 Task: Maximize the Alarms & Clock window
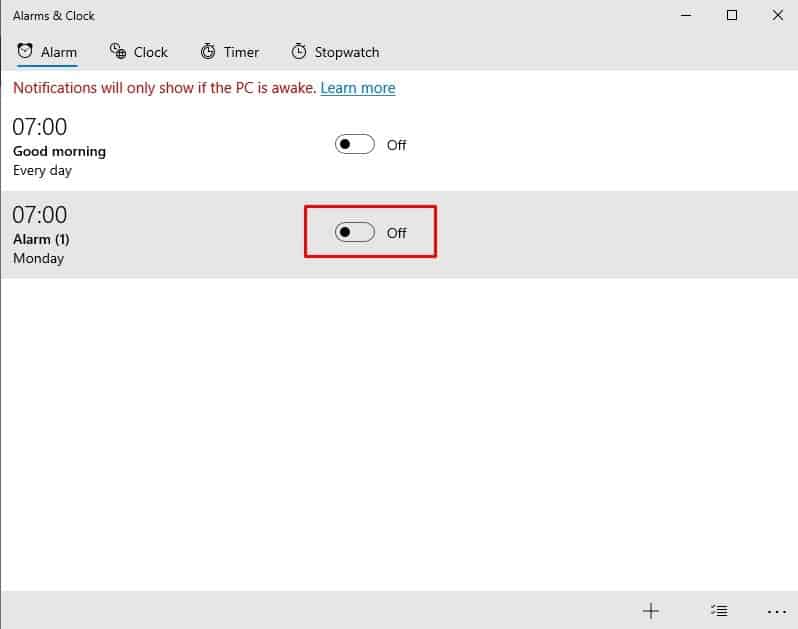(731, 15)
